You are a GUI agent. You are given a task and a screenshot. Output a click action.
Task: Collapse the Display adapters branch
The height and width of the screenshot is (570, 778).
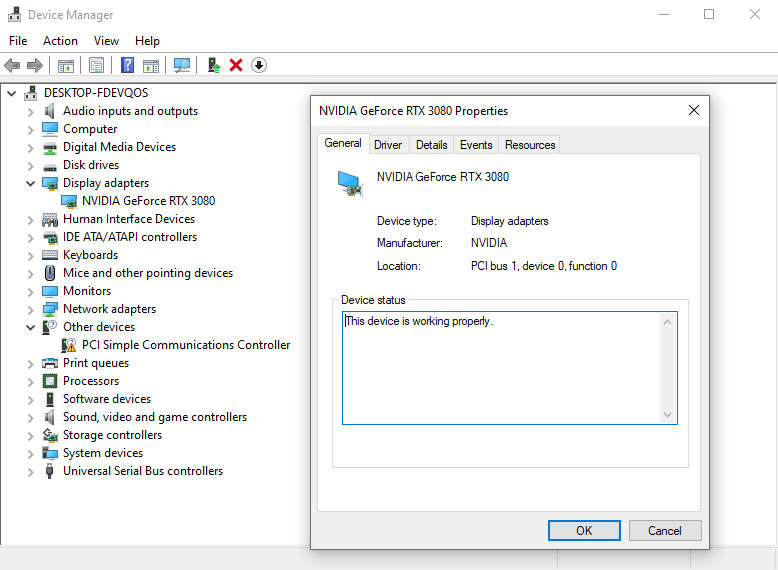[30, 183]
